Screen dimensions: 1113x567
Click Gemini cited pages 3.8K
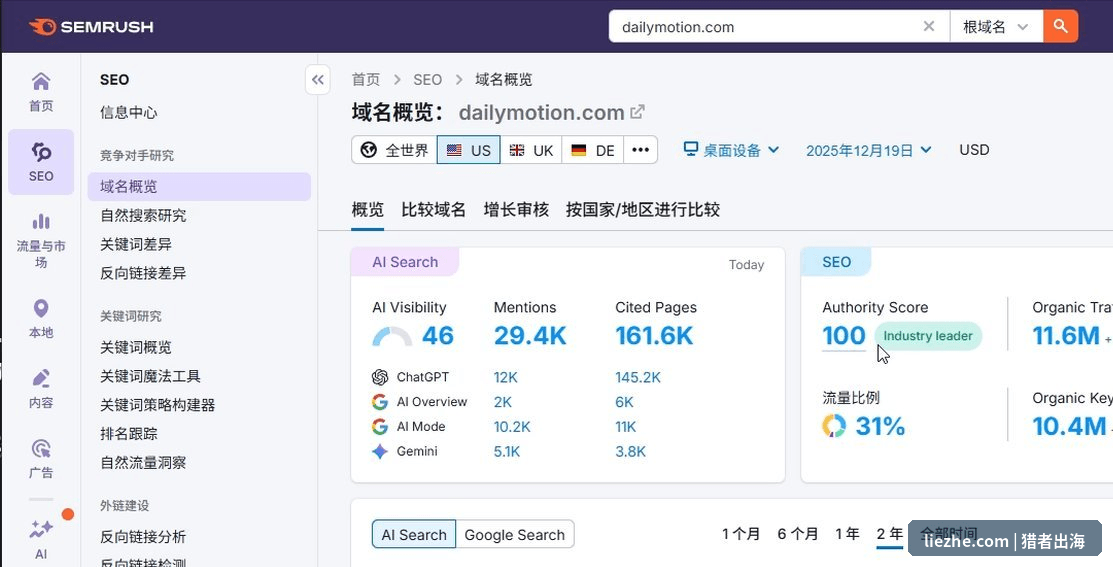[x=630, y=451]
